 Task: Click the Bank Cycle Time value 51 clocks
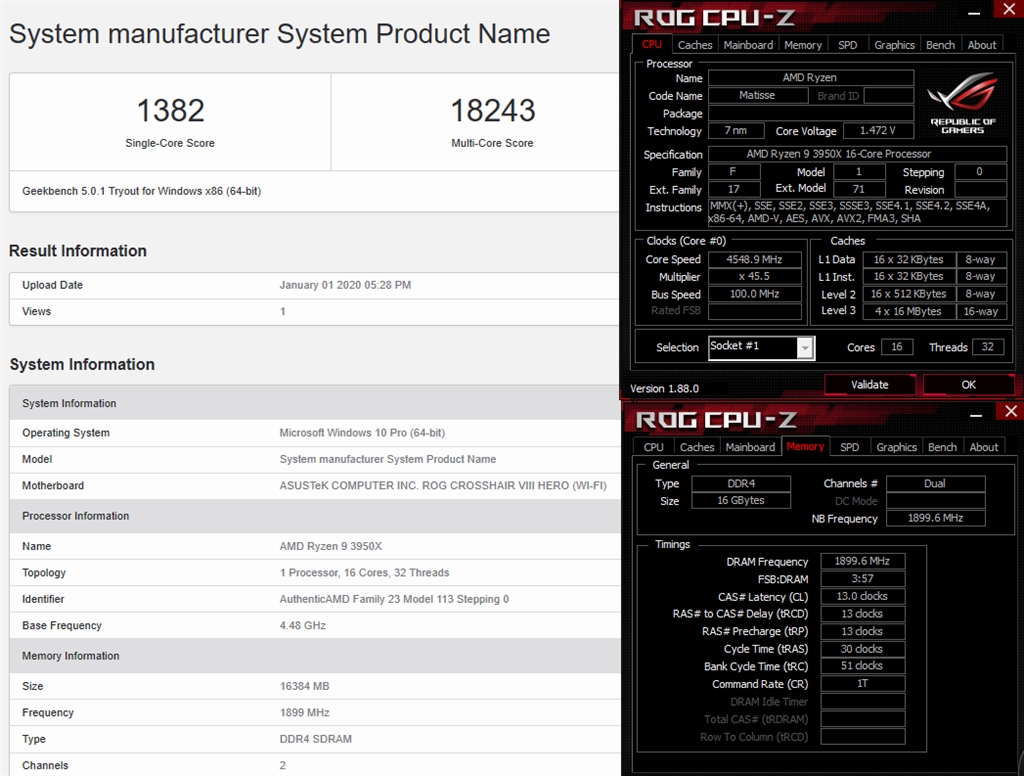coord(863,666)
